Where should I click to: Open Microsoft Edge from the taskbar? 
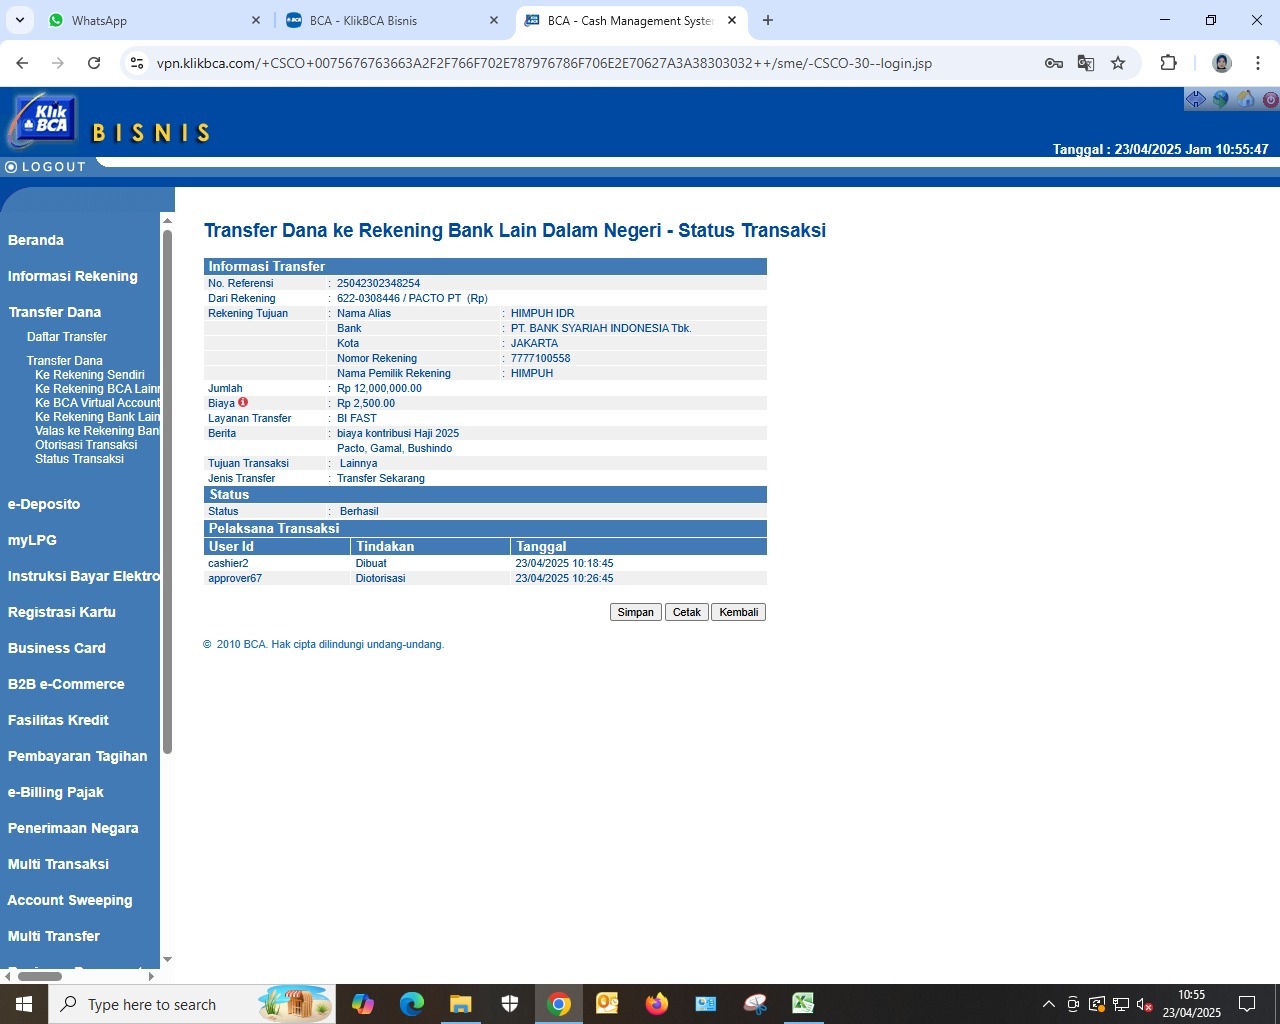pos(412,1004)
